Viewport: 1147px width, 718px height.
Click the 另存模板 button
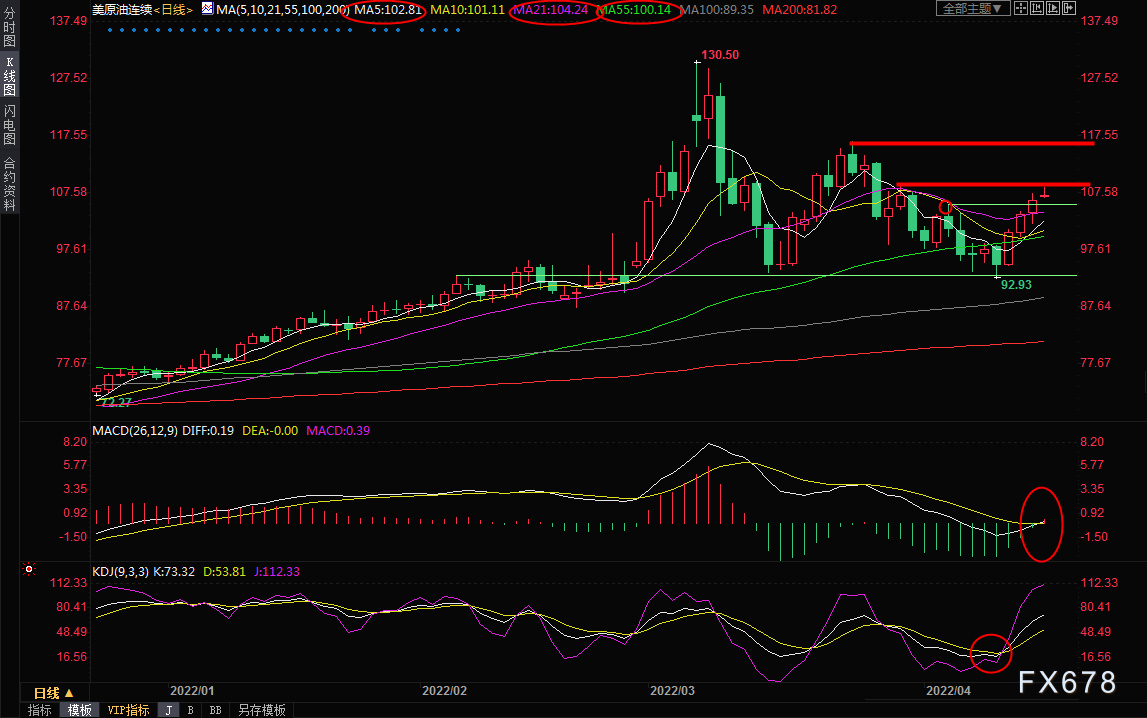[x=261, y=710]
